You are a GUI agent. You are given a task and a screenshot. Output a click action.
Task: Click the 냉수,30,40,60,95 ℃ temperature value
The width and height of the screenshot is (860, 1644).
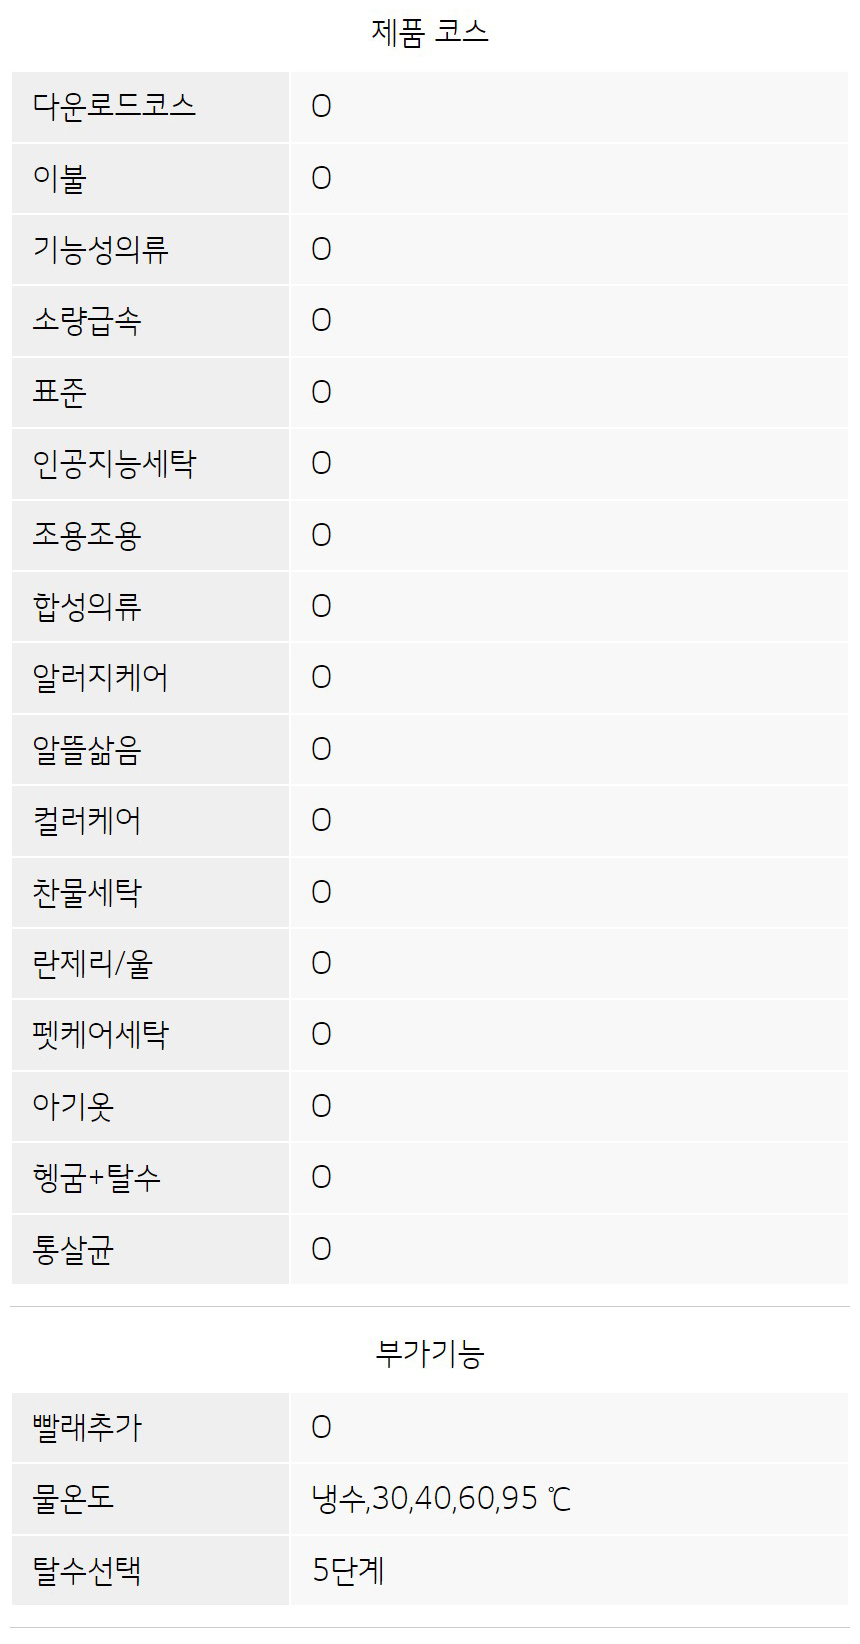point(441,1499)
